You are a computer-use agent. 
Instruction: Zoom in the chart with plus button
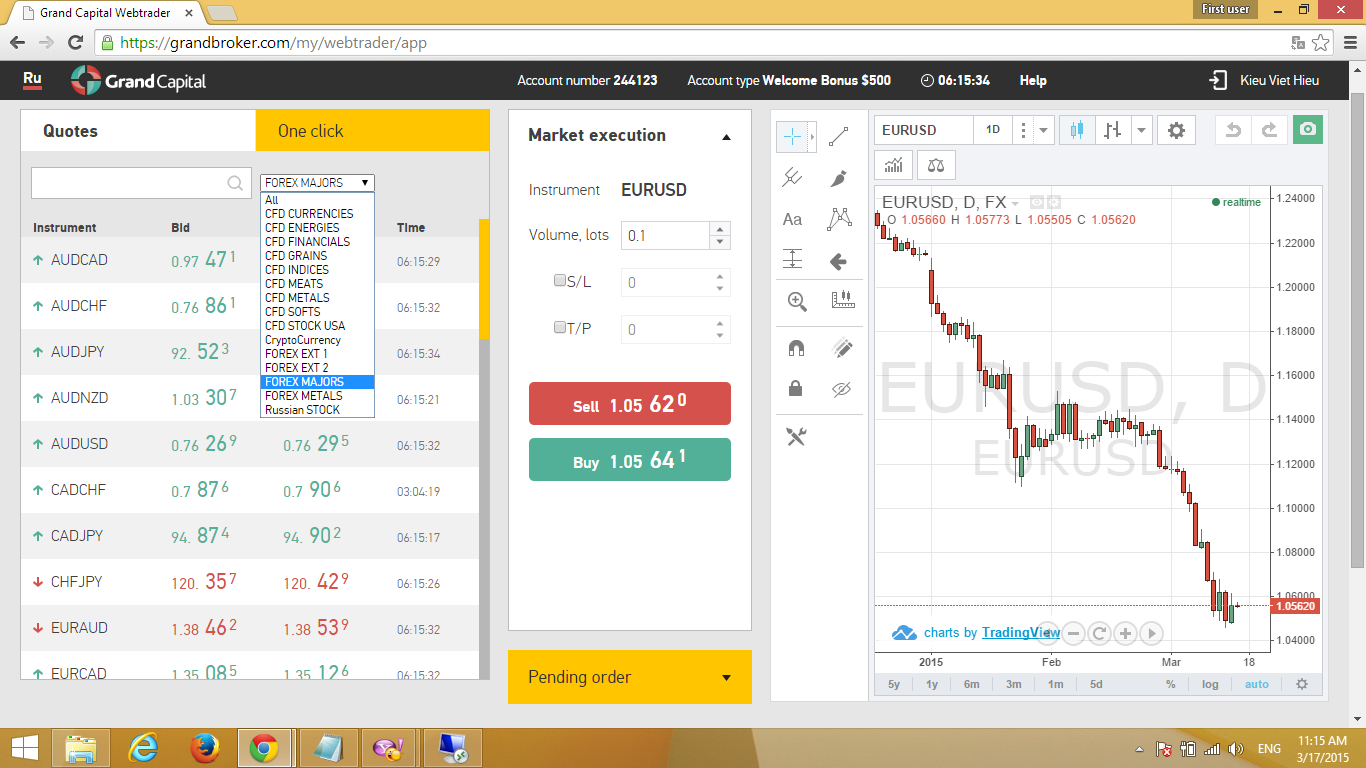(1125, 633)
